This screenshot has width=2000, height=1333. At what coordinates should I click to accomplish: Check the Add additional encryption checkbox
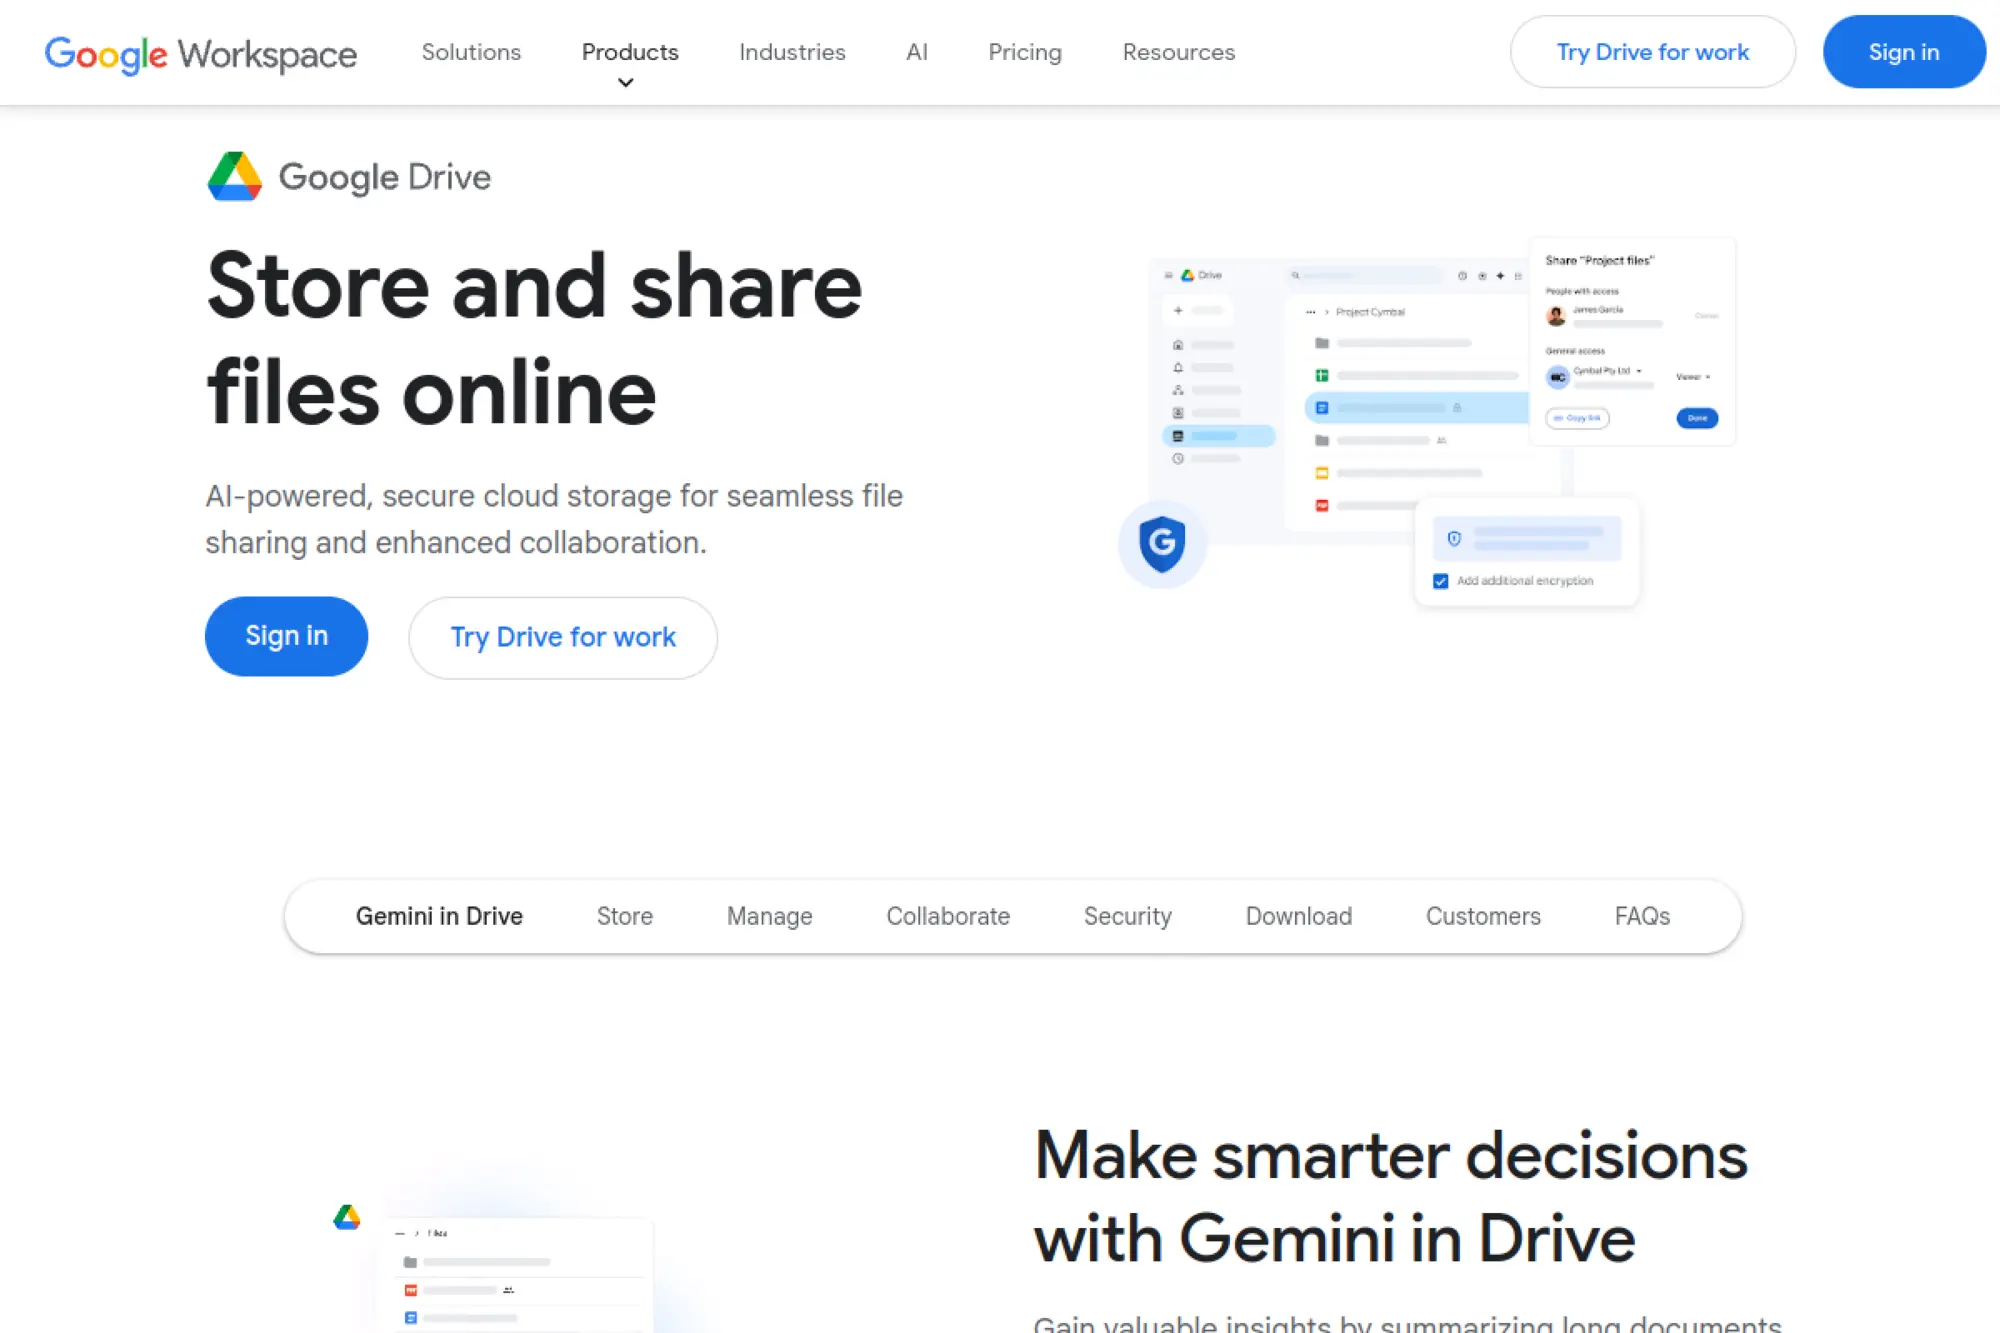pyautogui.click(x=1440, y=580)
